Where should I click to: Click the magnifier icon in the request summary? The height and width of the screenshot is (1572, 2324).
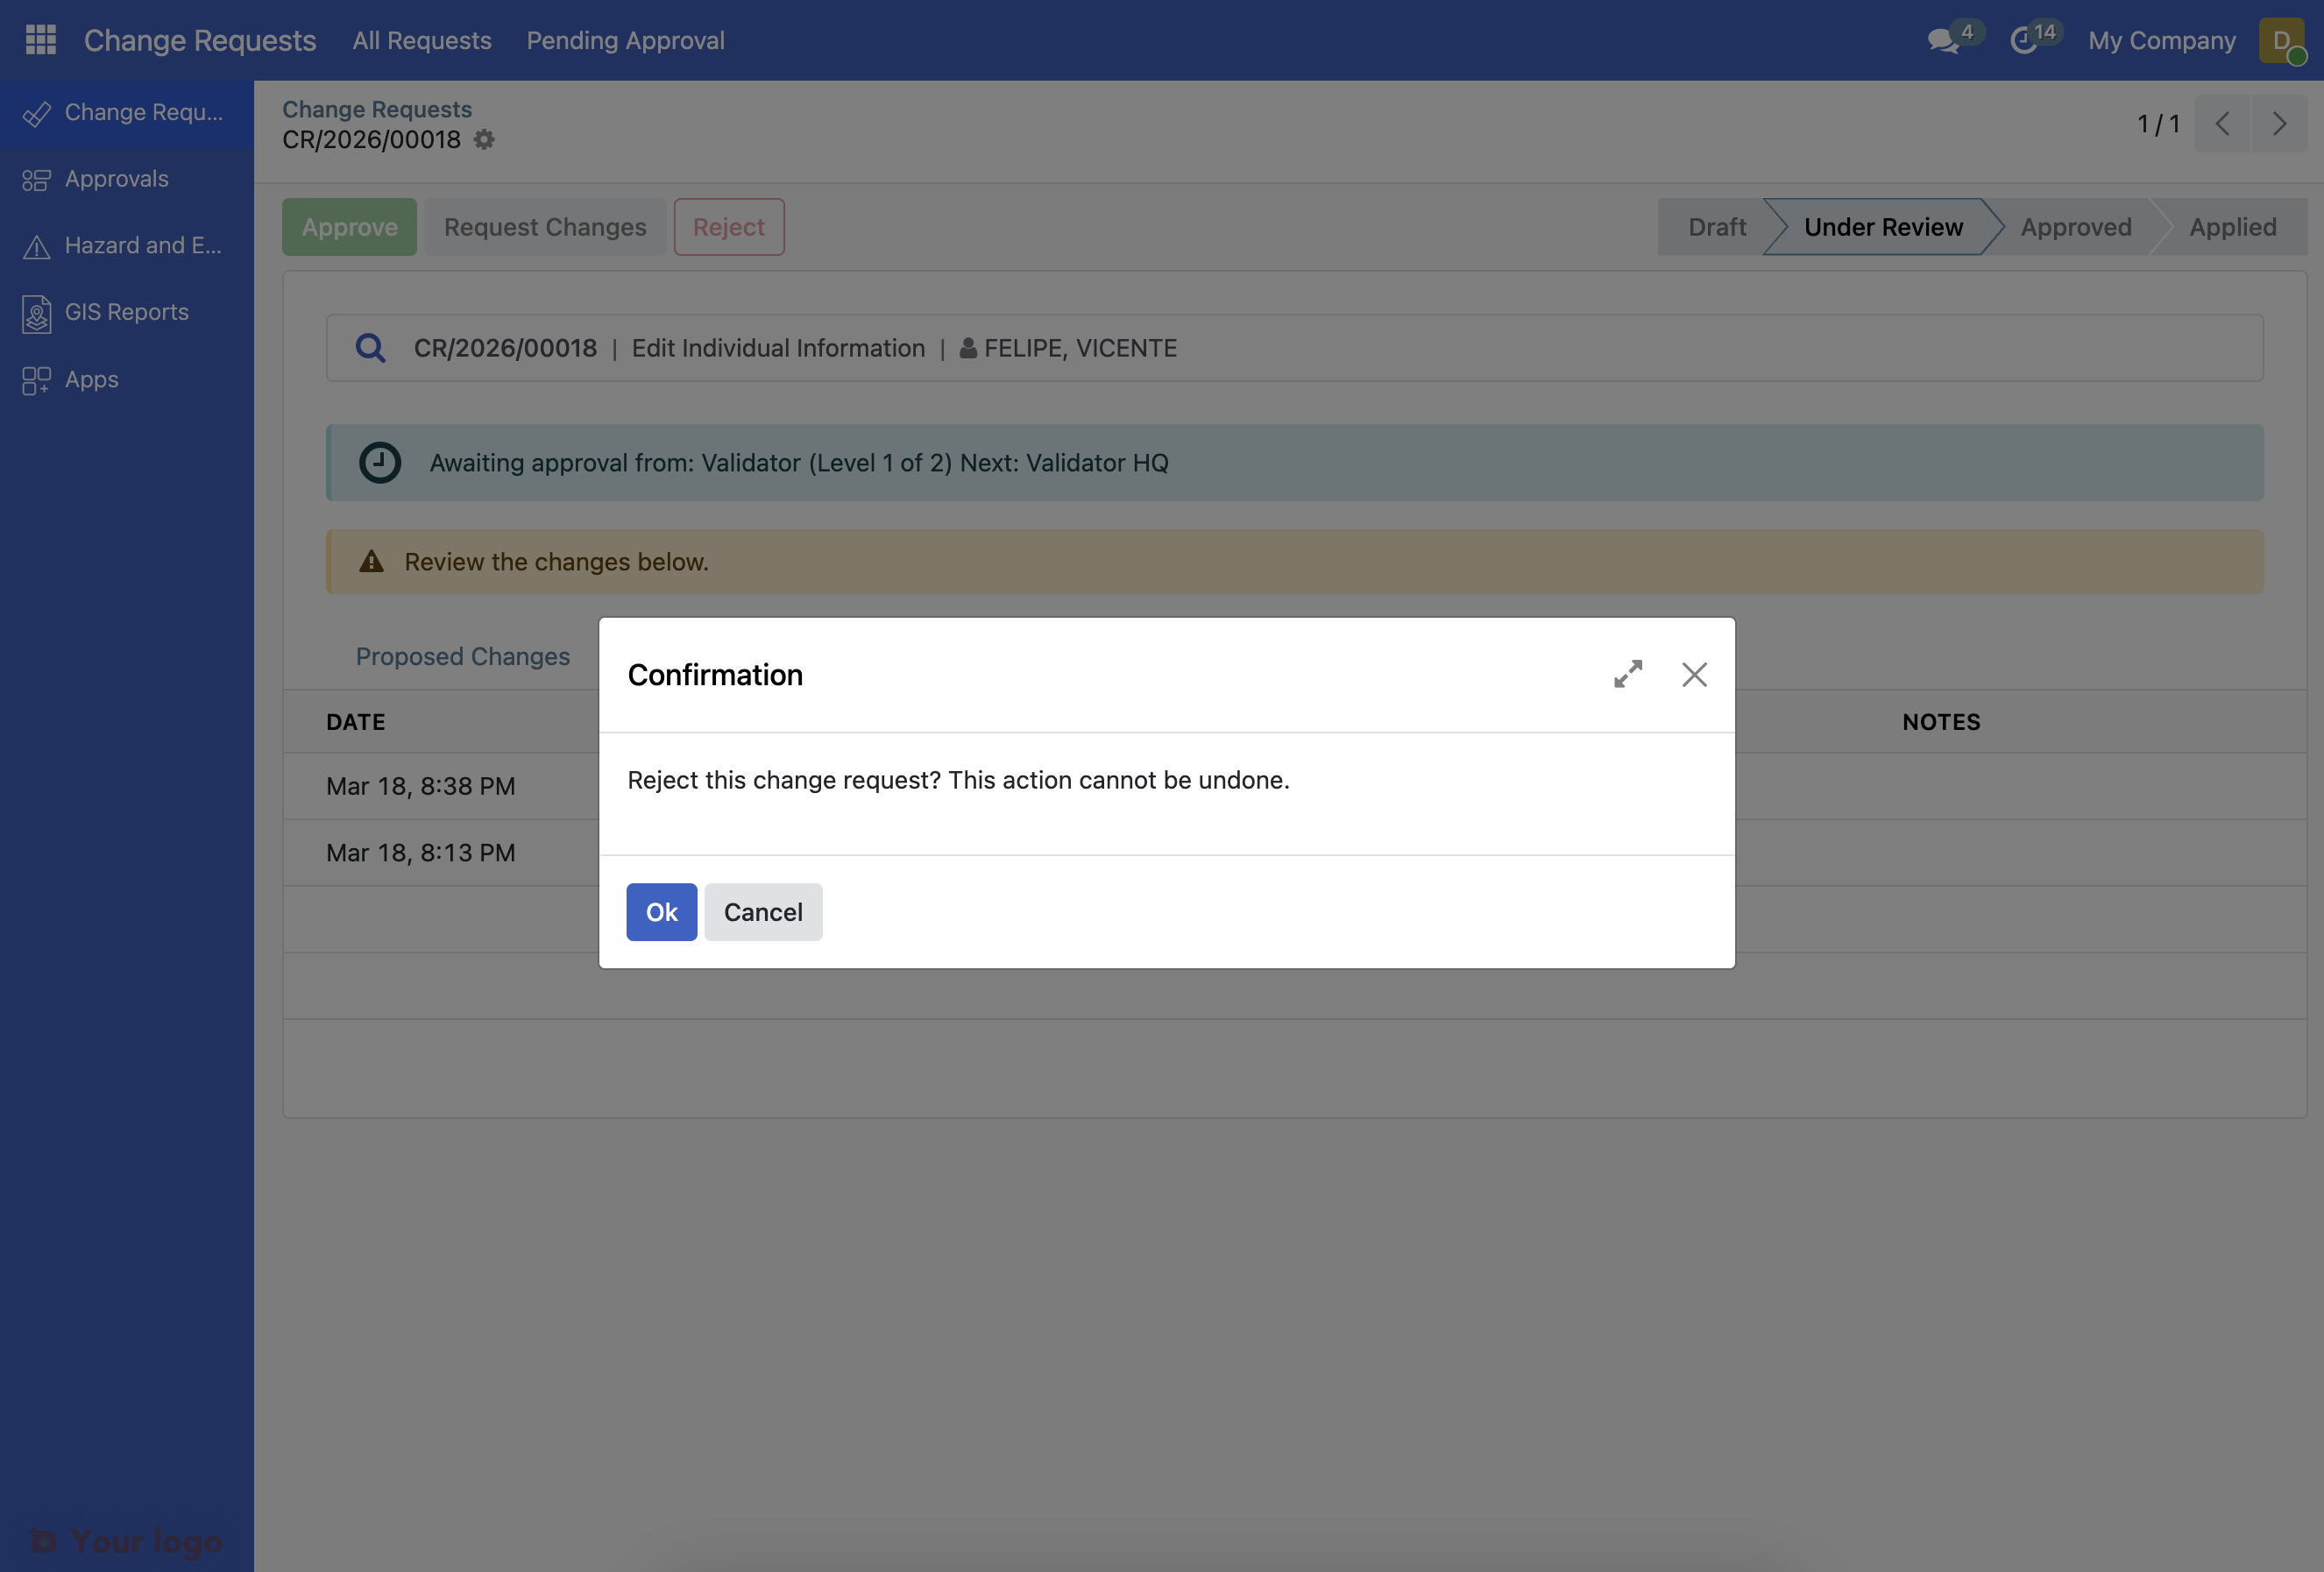371,348
